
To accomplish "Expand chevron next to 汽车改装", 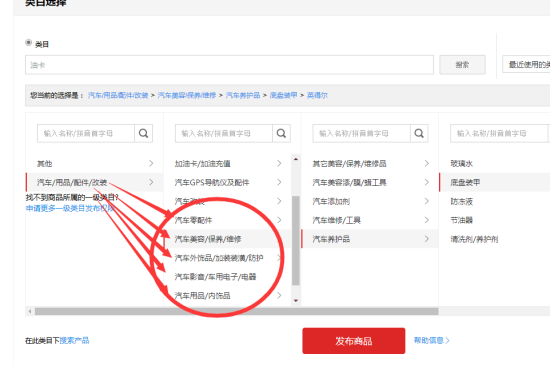I will (x=279, y=201).
